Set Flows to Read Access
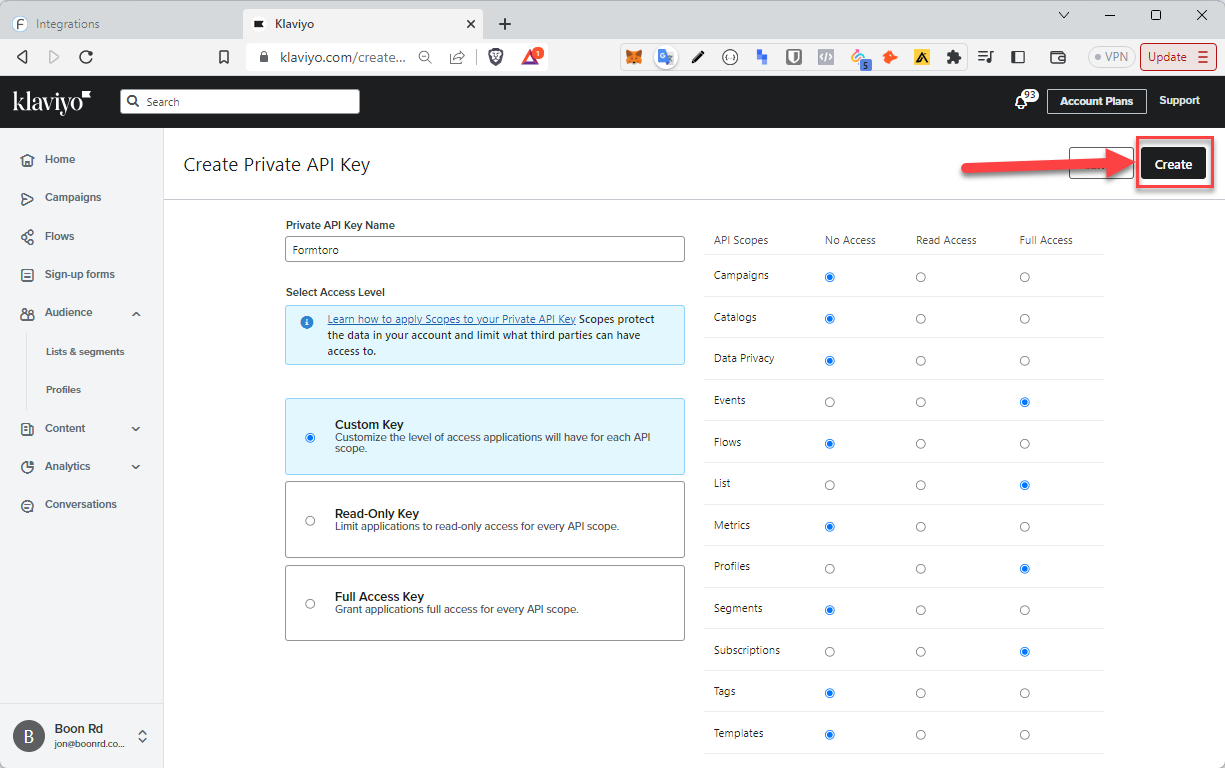This screenshot has width=1225, height=768. pyautogui.click(x=920, y=444)
